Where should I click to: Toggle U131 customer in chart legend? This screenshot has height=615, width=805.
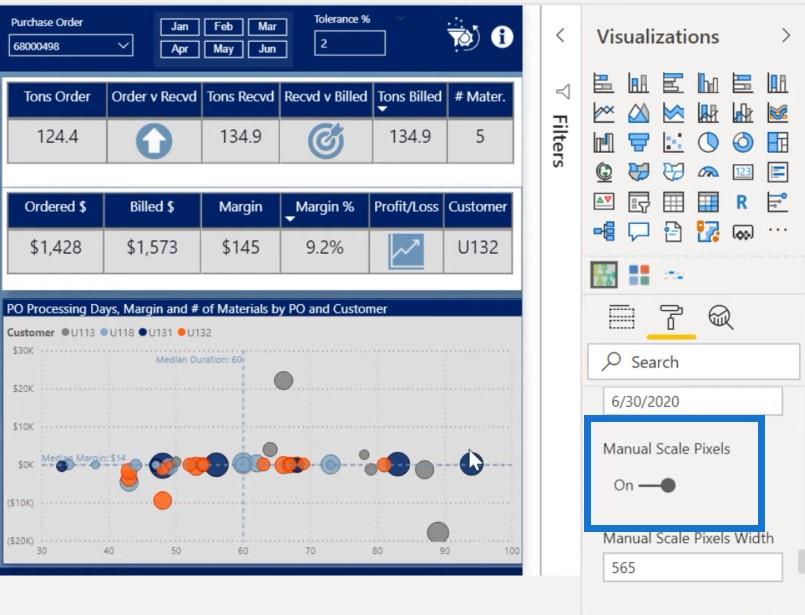[x=156, y=332]
